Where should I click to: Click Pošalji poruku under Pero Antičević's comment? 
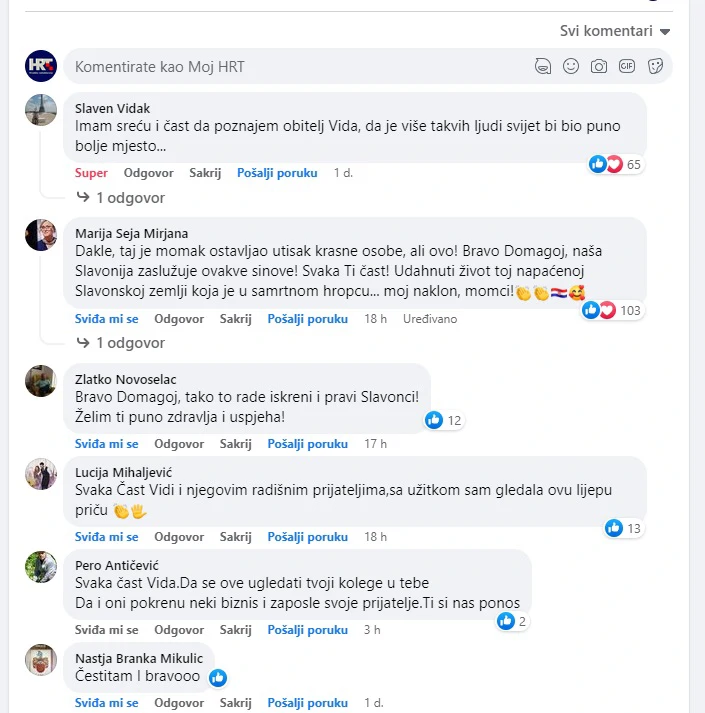(x=308, y=630)
